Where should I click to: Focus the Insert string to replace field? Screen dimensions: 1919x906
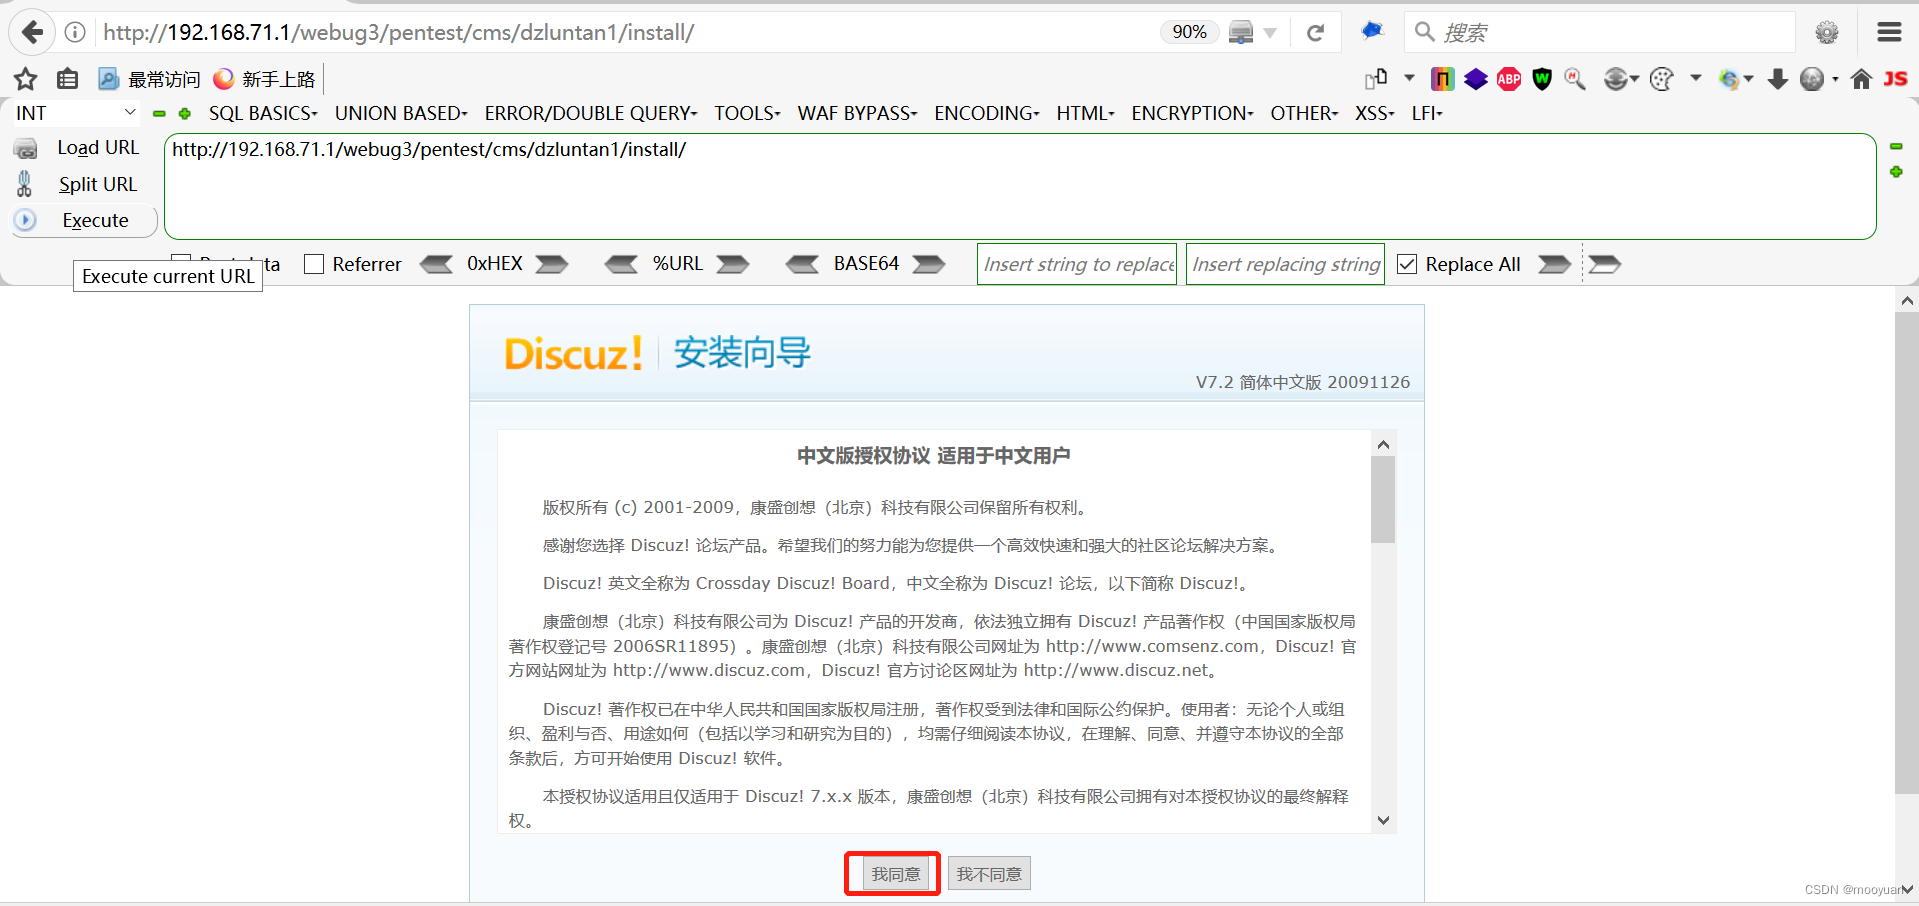tap(1077, 264)
